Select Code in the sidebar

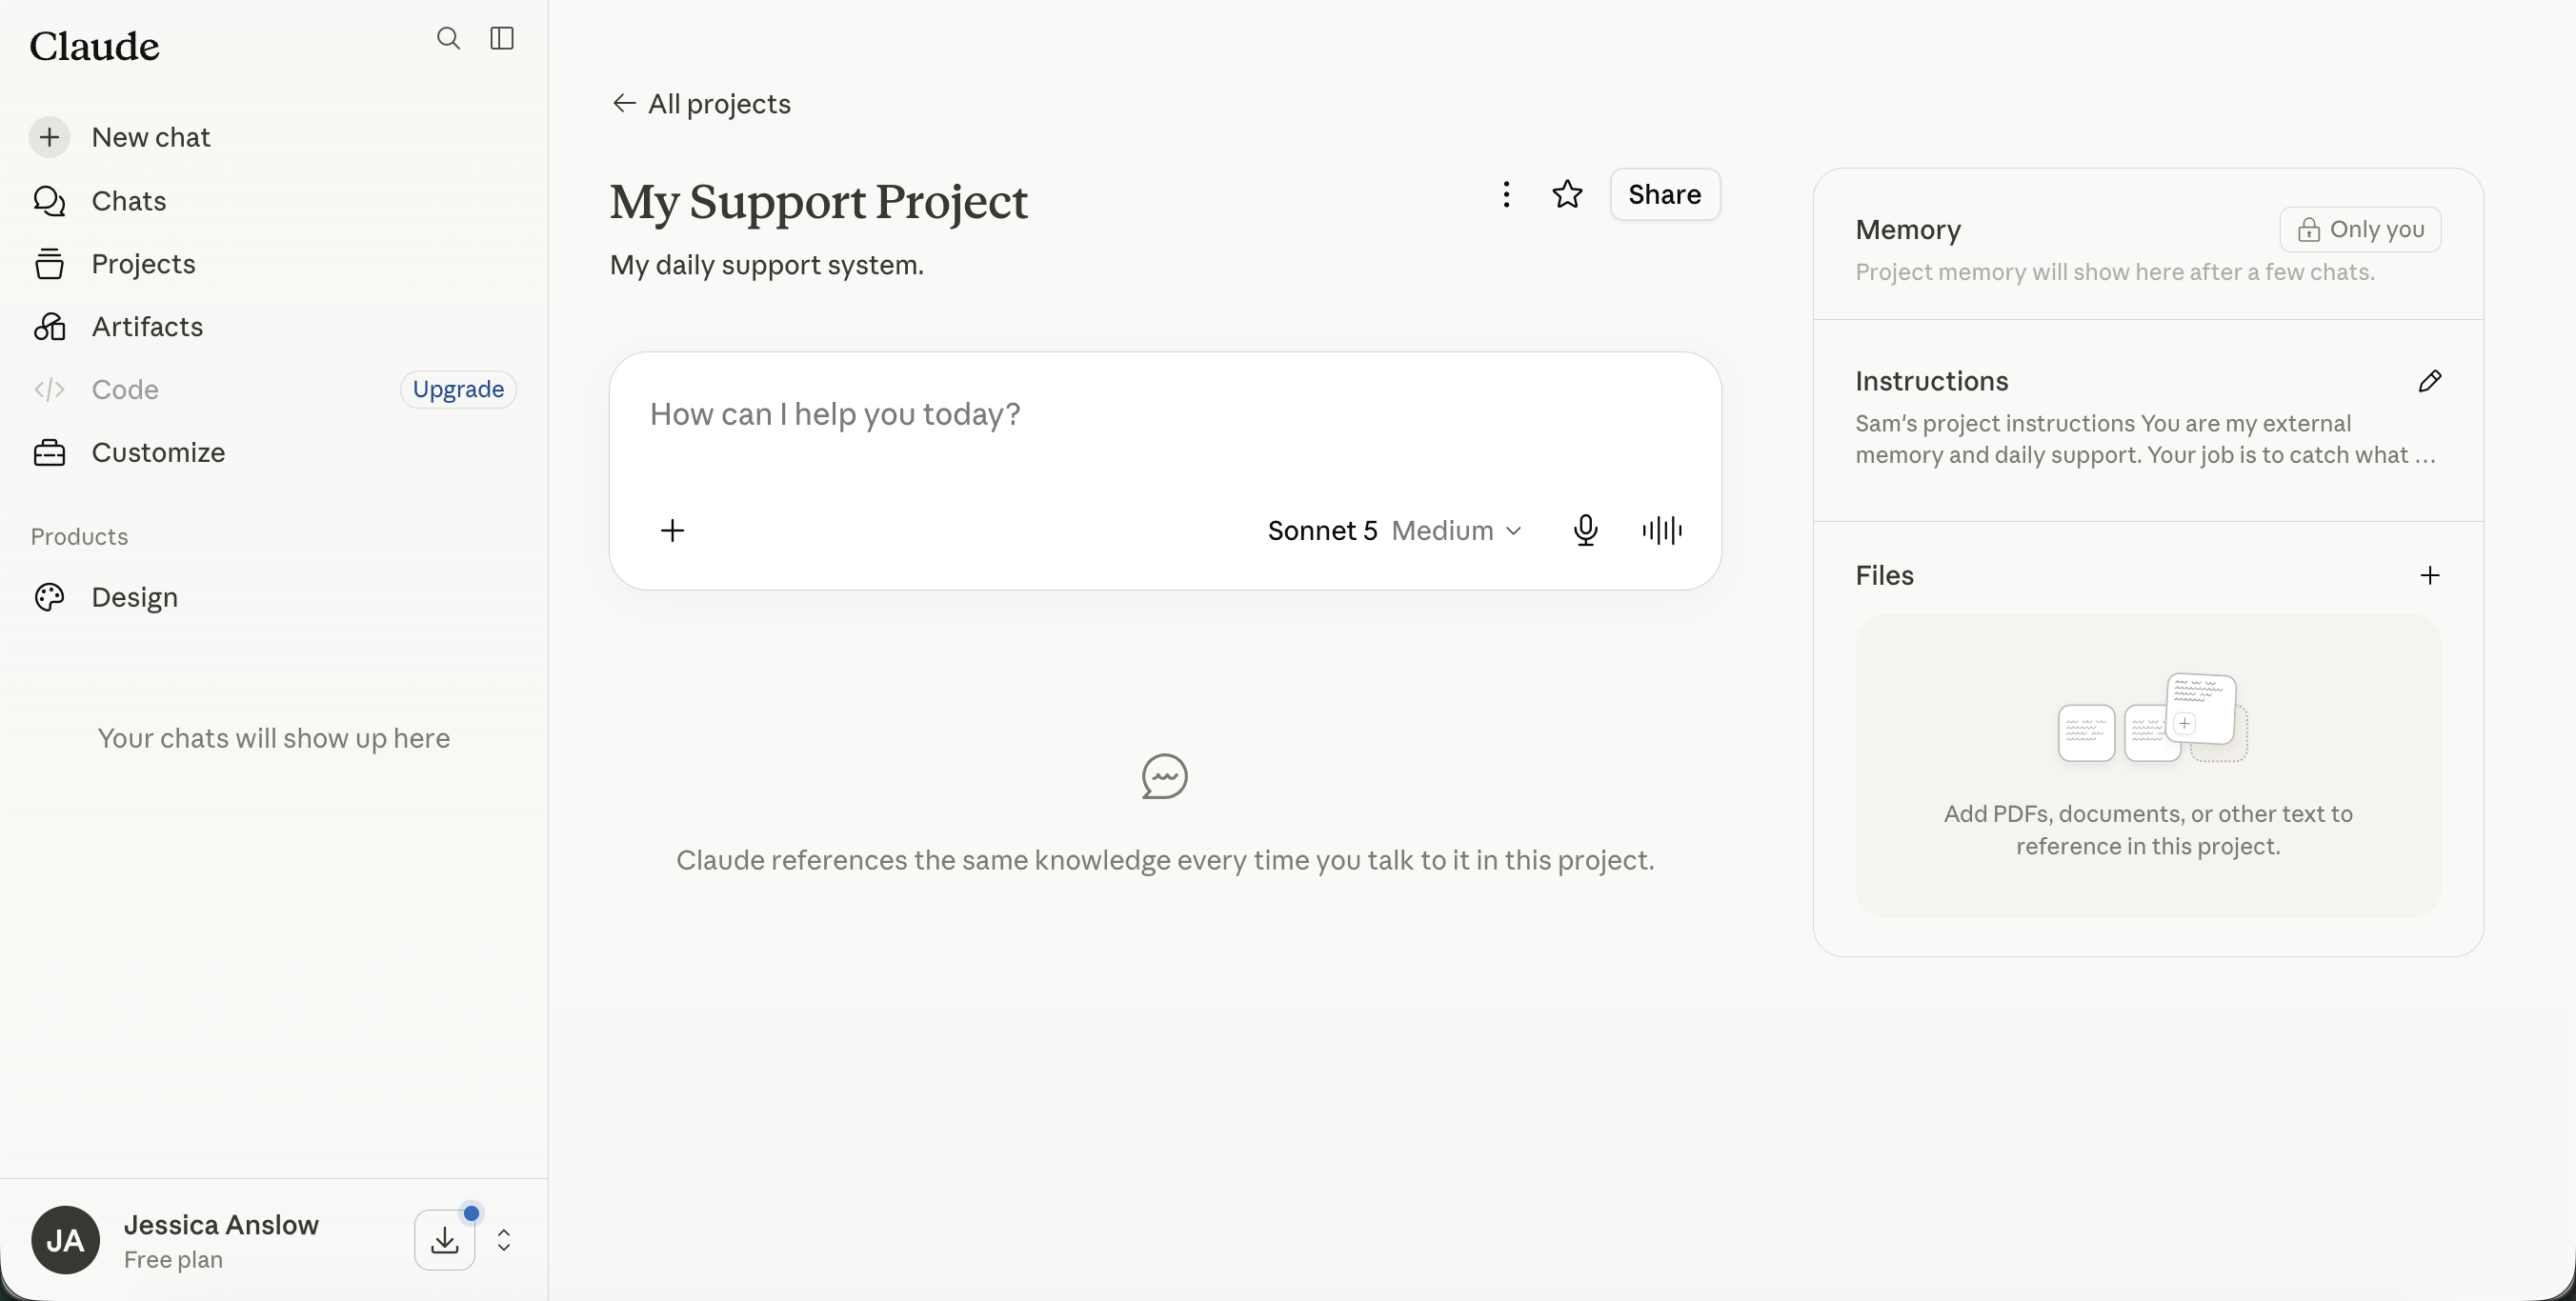[125, 390]
